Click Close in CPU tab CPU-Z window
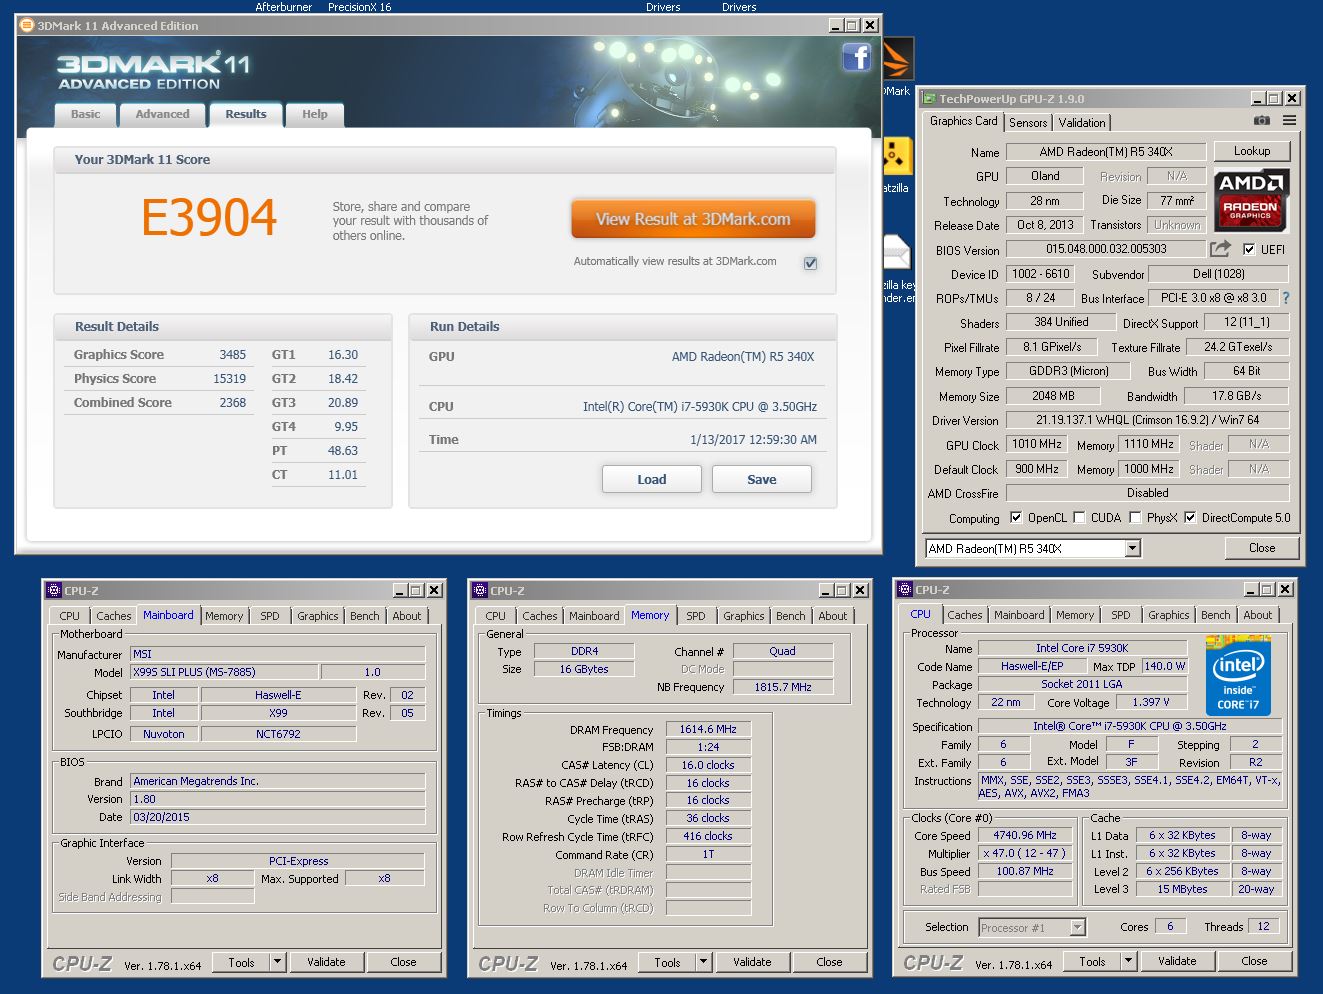This screenshot has height=994, width=1323. [x=1254, y=961]
